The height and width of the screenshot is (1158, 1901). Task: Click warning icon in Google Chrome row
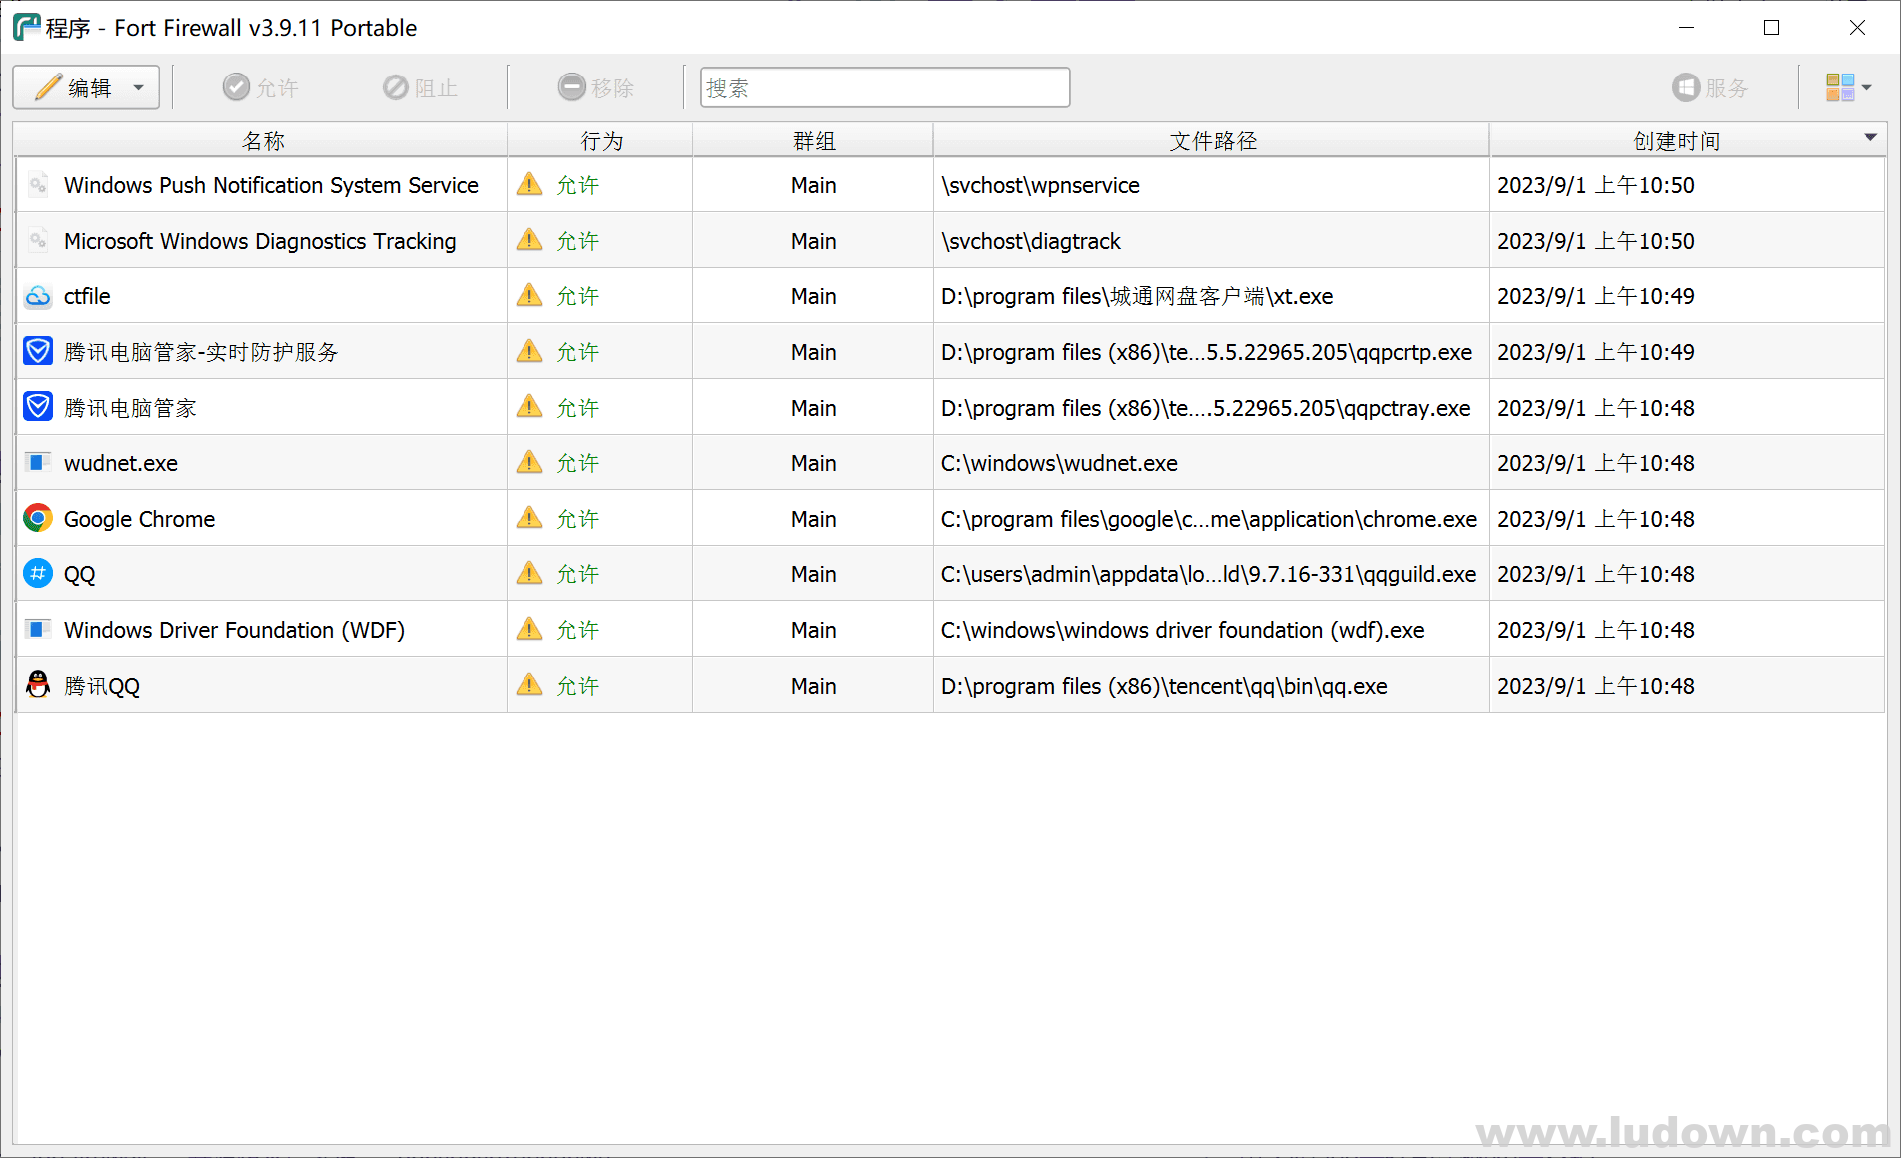[529, 518]
